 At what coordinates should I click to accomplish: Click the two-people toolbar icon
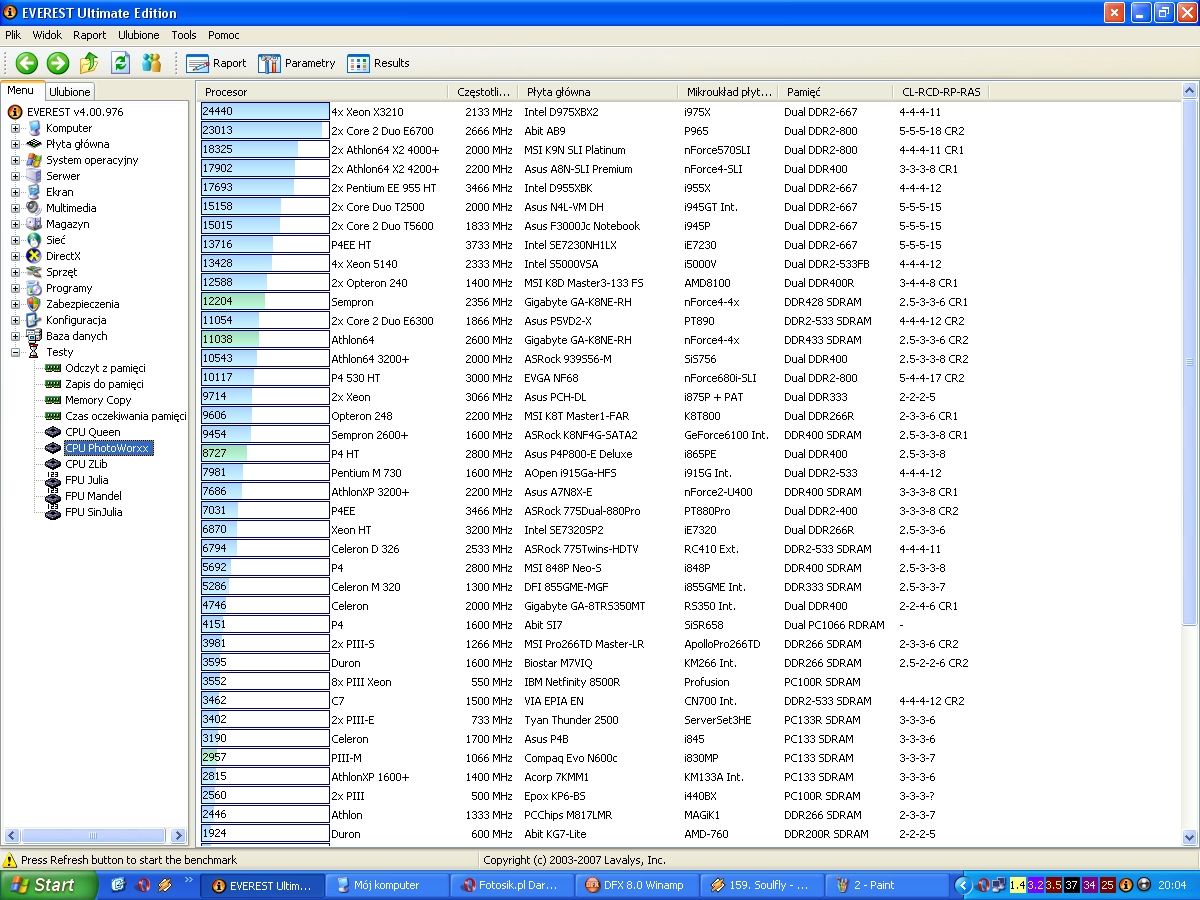151,63
